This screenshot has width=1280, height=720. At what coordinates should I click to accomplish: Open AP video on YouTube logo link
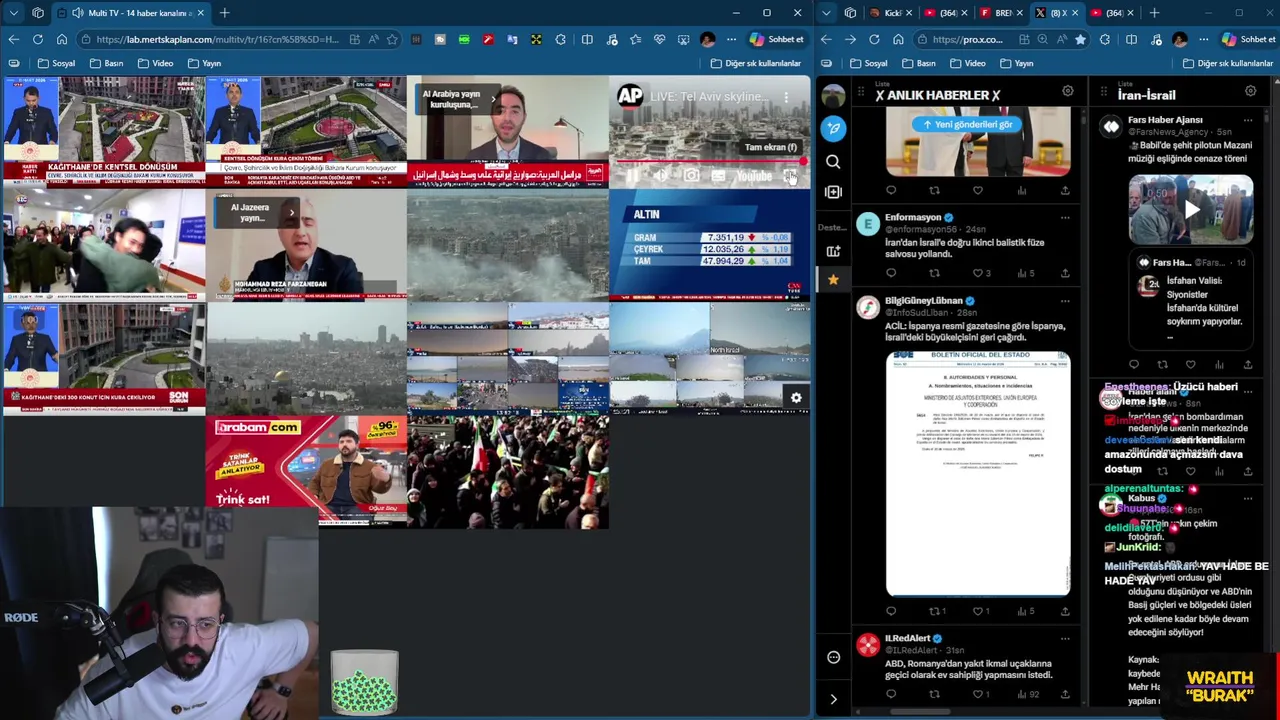click(x=754, y=176)
